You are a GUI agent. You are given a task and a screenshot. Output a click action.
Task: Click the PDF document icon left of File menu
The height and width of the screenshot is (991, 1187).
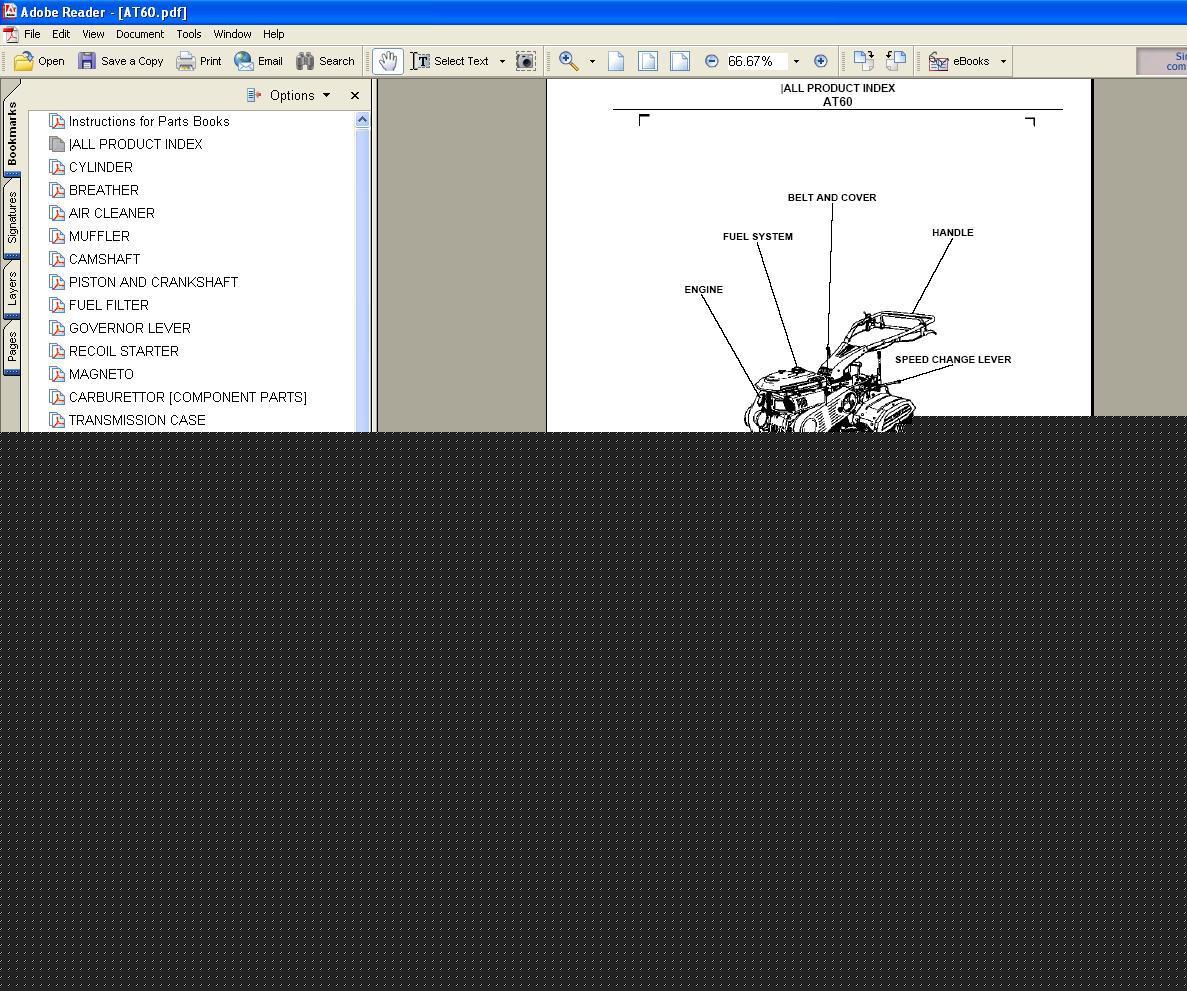pyautogui.click(x=10, y=35)
